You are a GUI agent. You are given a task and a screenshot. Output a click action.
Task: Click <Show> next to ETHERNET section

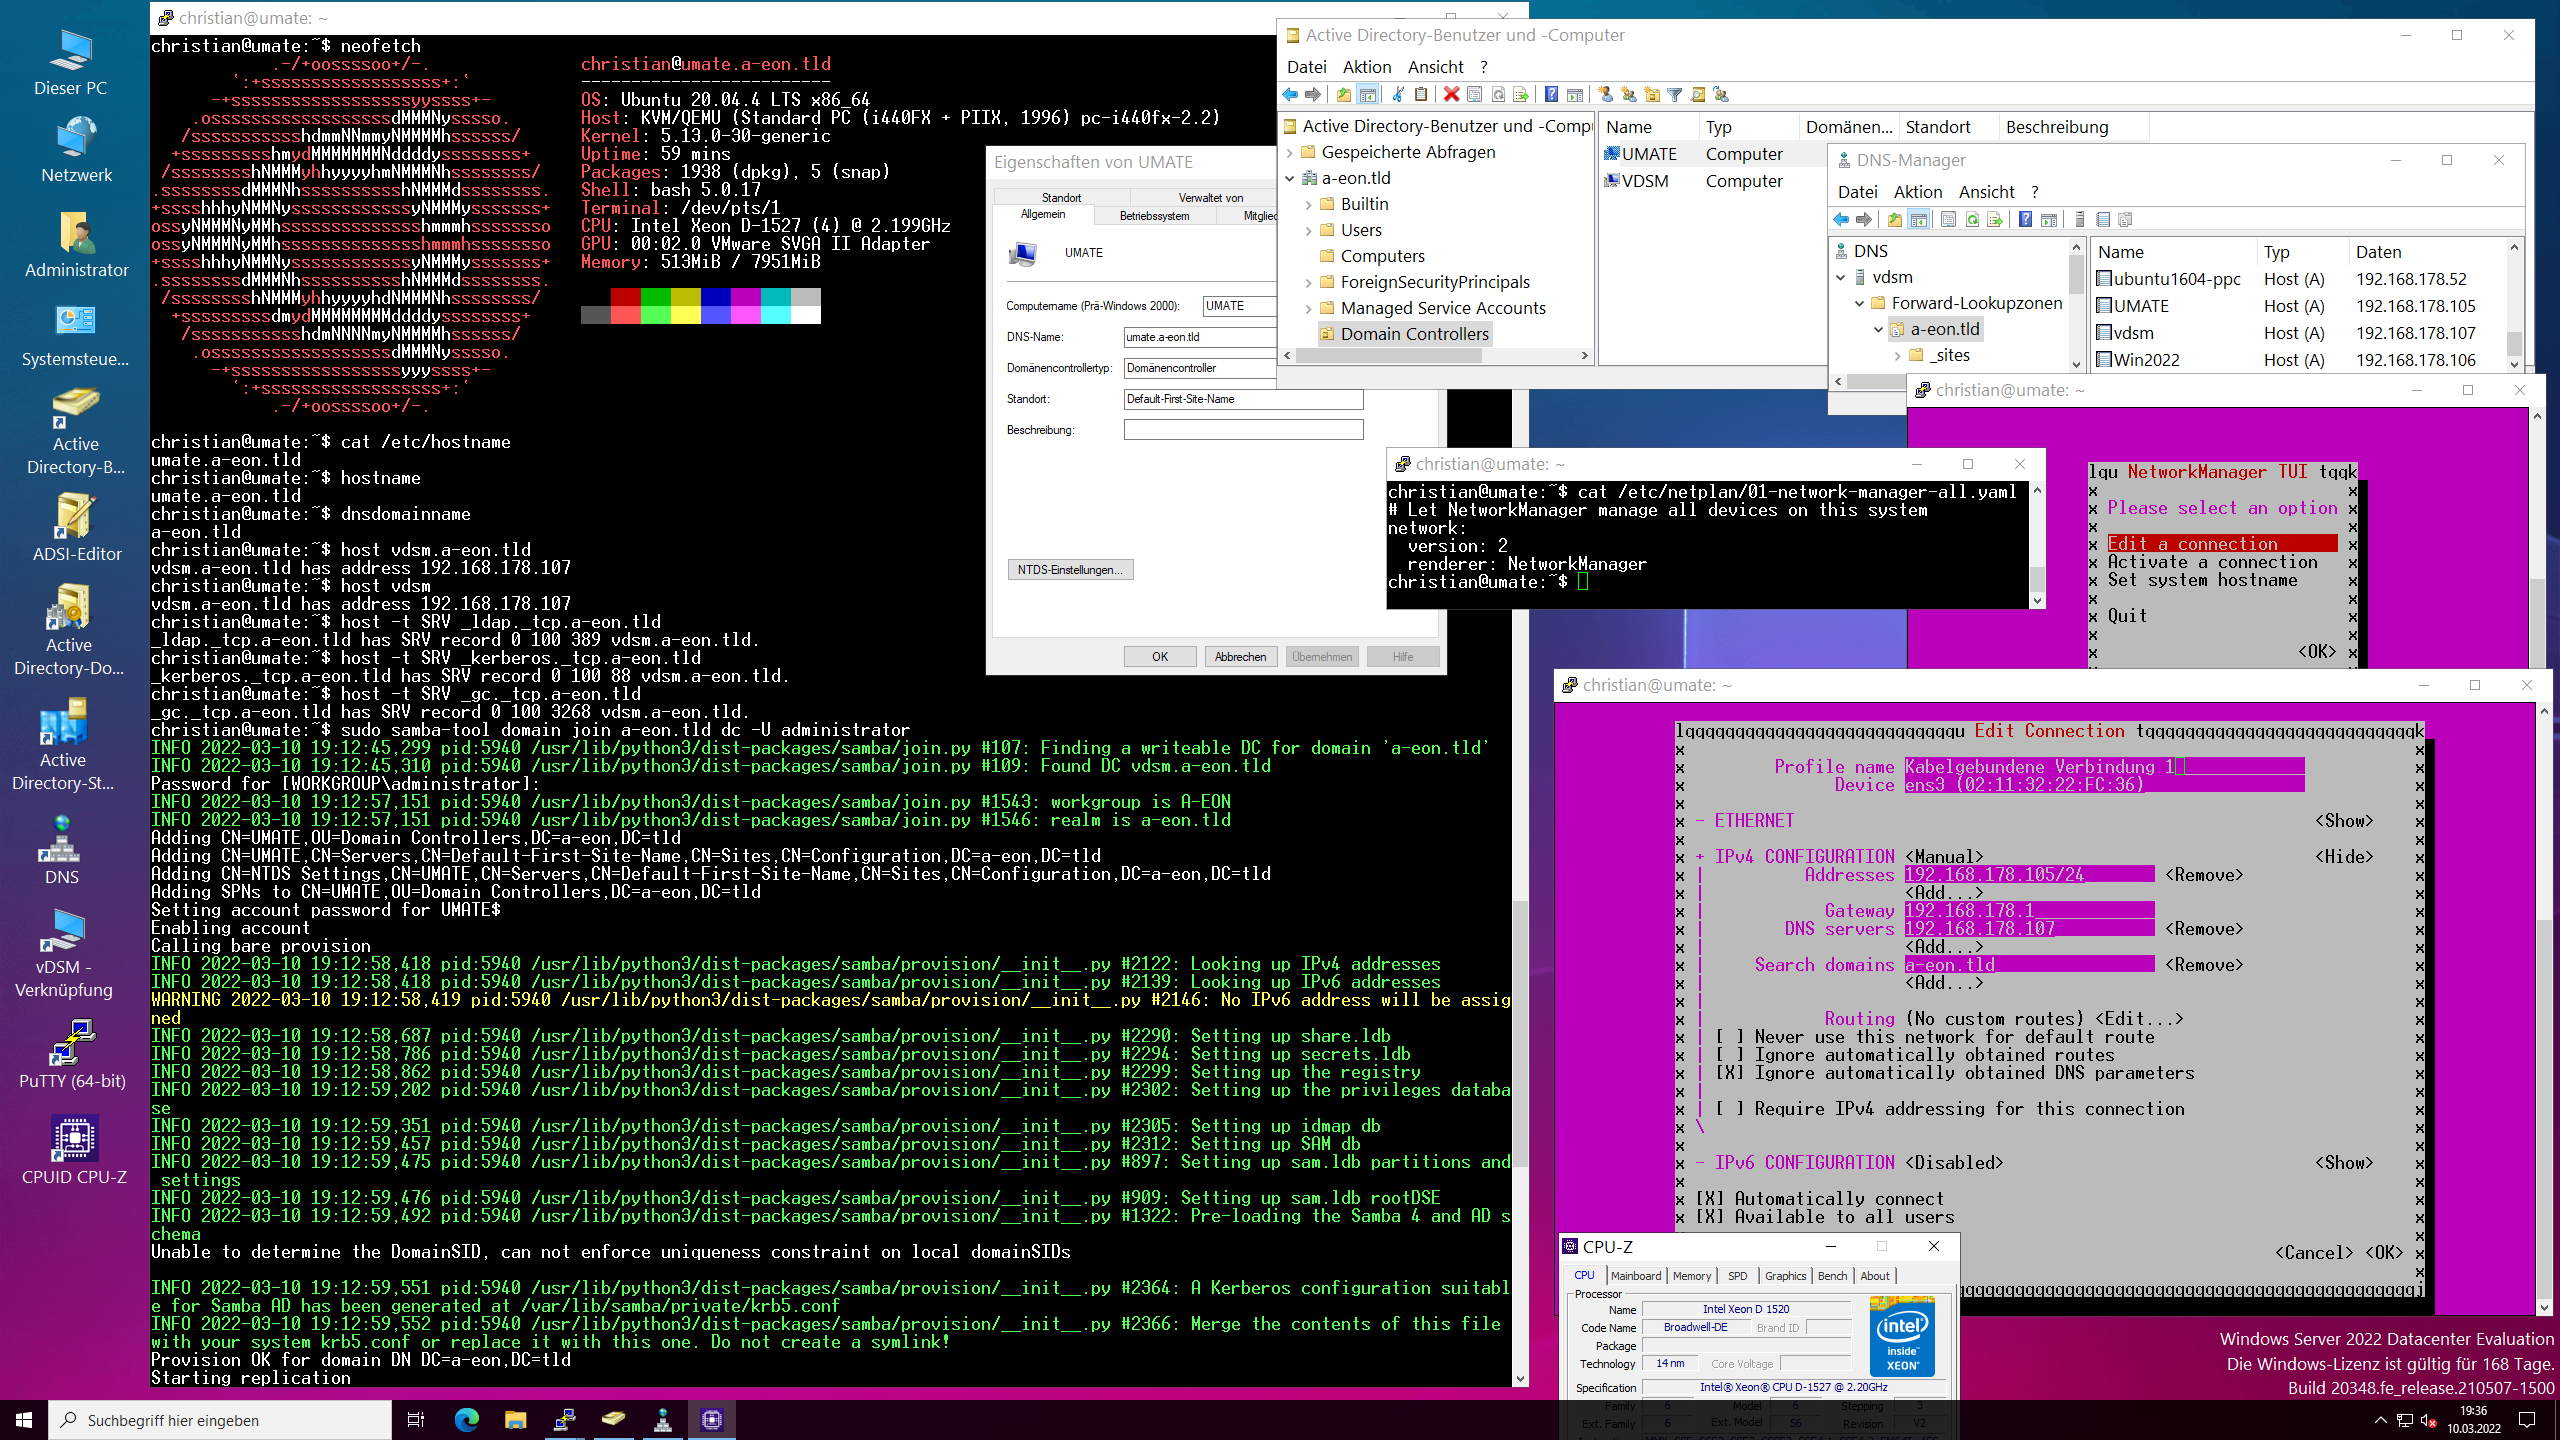click(2344, 821)
